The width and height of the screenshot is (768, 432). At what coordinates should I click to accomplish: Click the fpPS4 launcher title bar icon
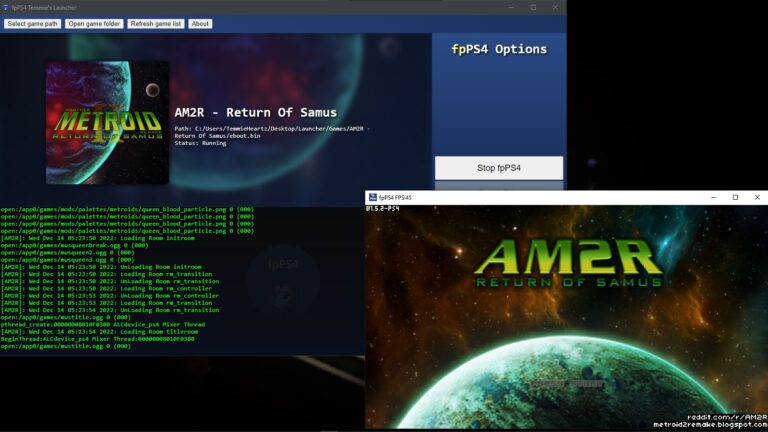(6, 7)
